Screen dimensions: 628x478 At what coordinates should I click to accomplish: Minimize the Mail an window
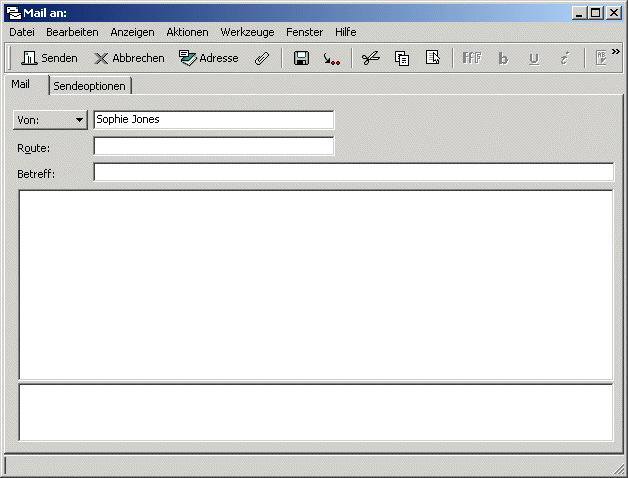(x=578, y=13)
